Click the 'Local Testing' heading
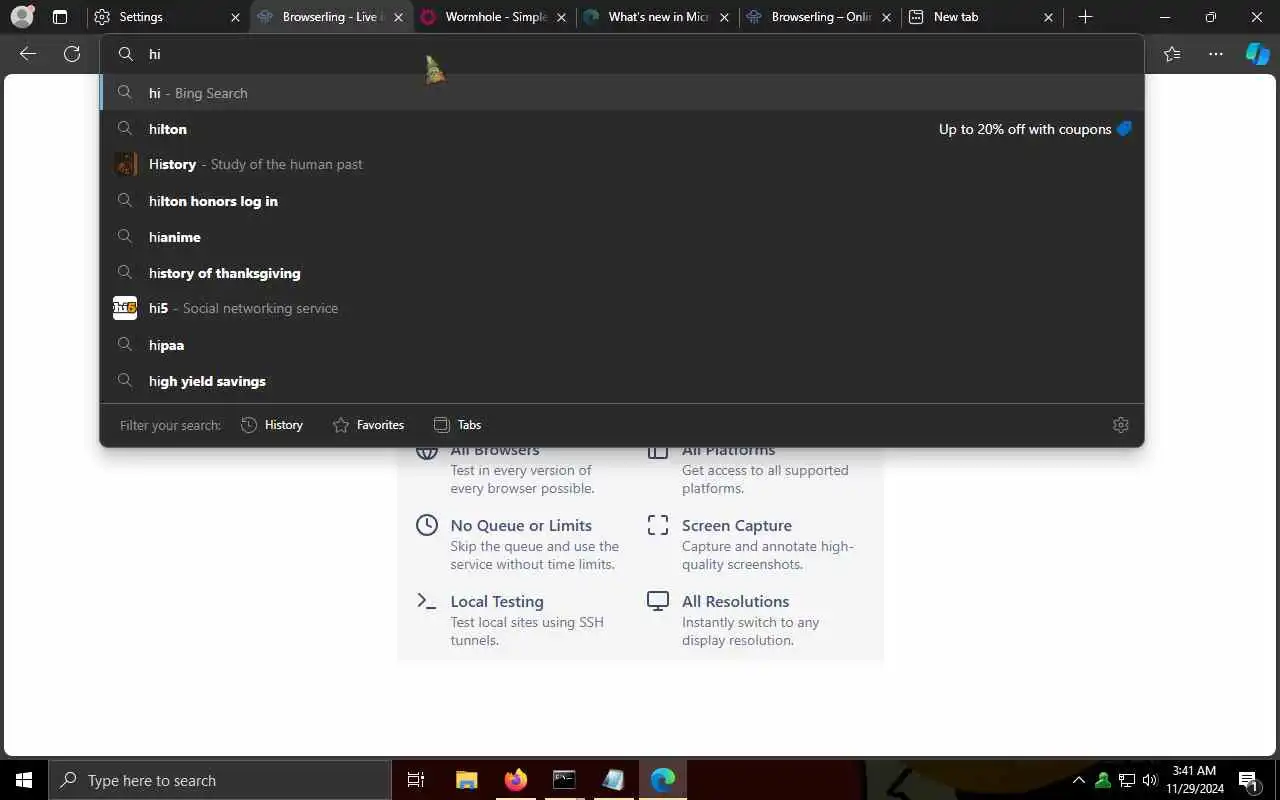 click(497, 601)
